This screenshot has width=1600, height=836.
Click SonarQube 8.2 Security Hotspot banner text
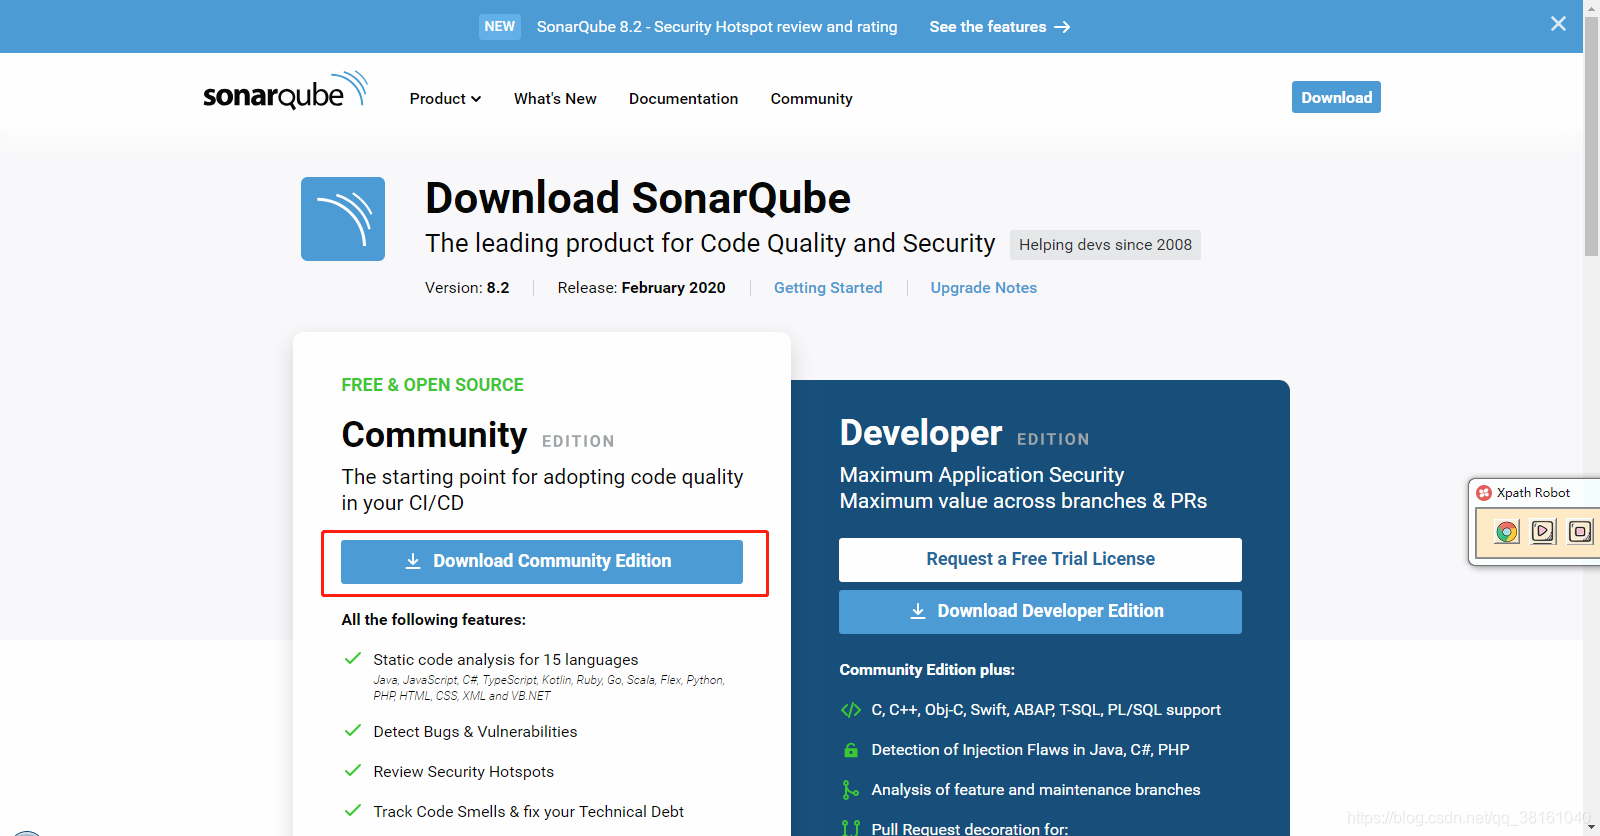click(717, 27)
